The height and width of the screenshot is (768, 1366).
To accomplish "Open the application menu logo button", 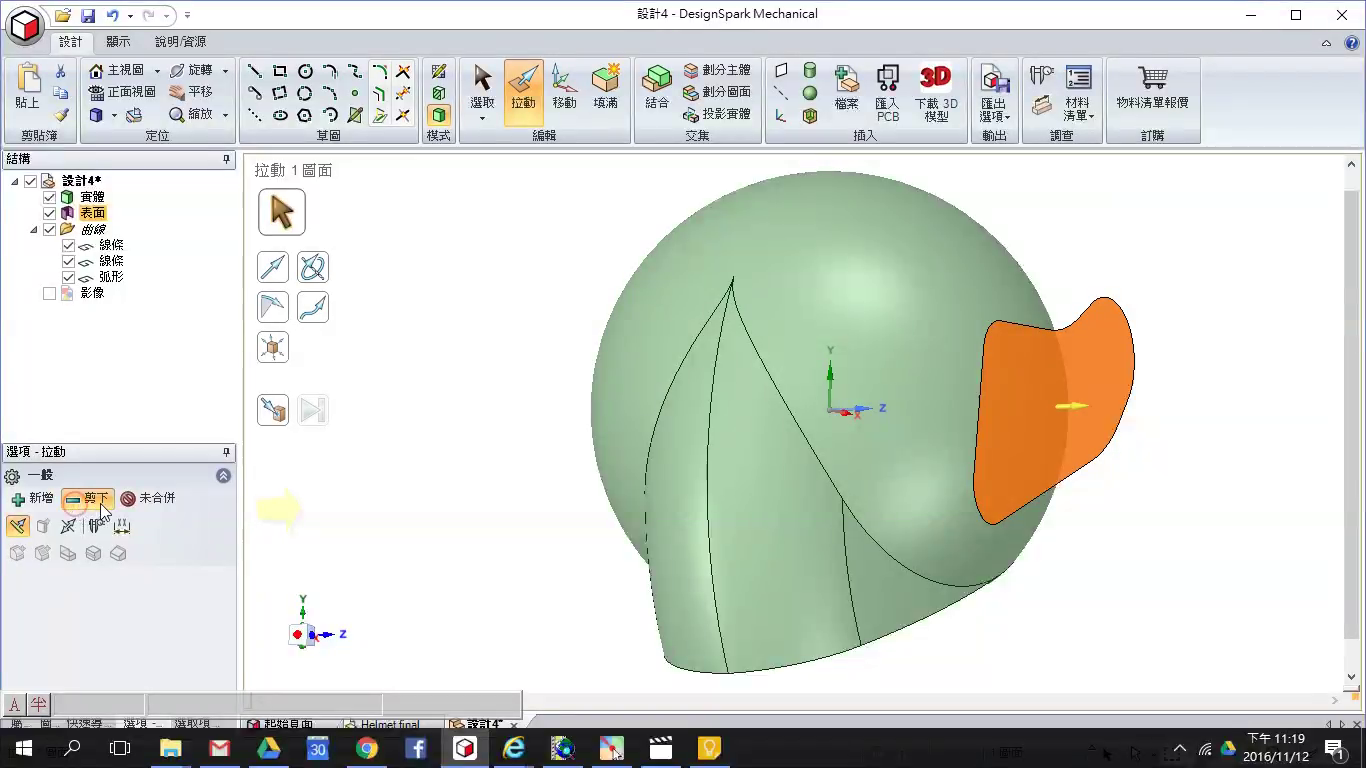I will 24,25.
